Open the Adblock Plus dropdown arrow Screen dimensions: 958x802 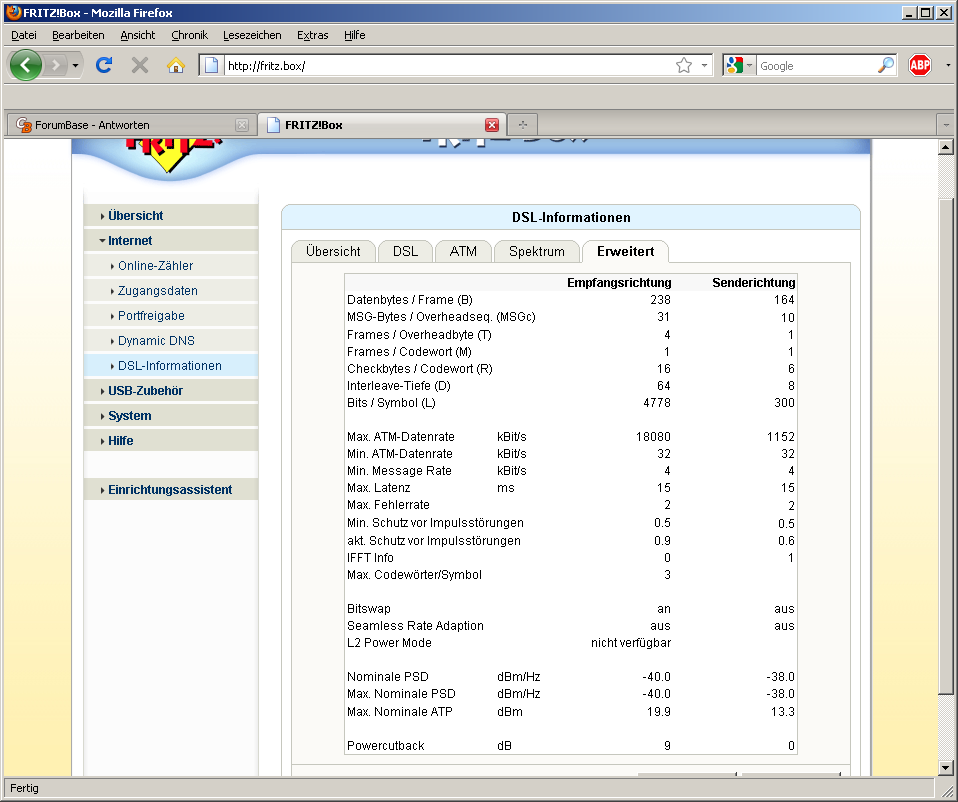tap(948, 65)
